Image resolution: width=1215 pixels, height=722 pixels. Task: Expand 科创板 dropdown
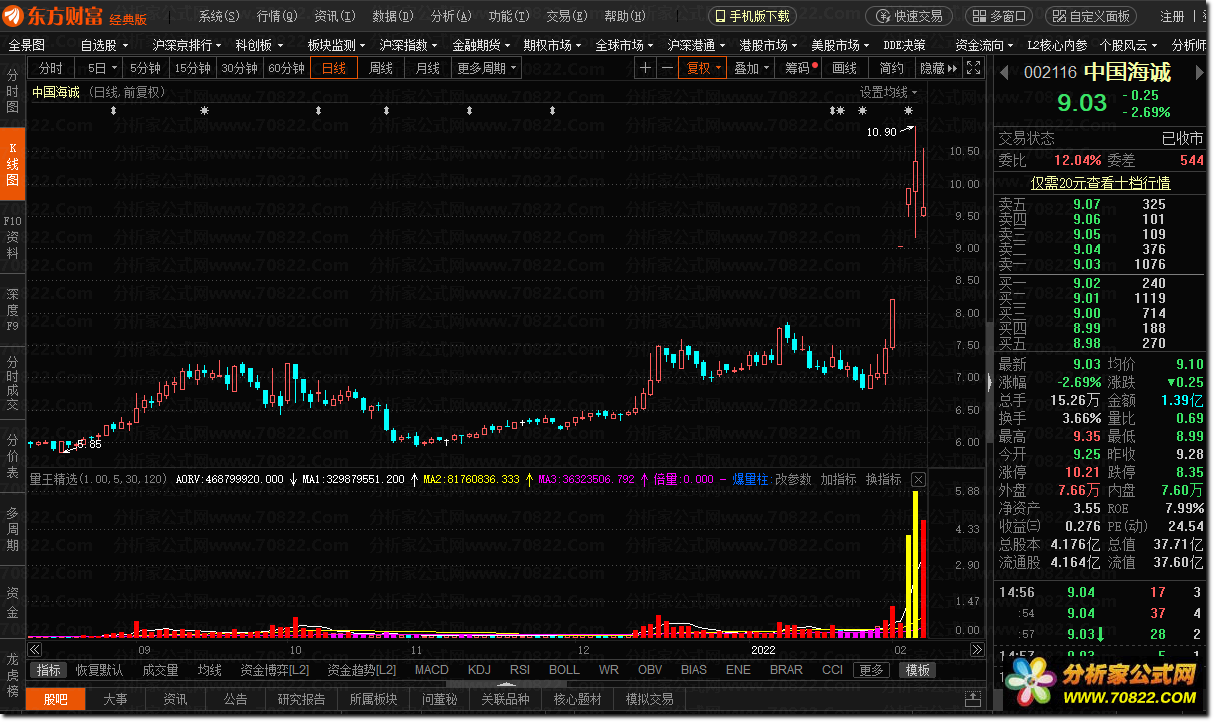coord(259,45)
